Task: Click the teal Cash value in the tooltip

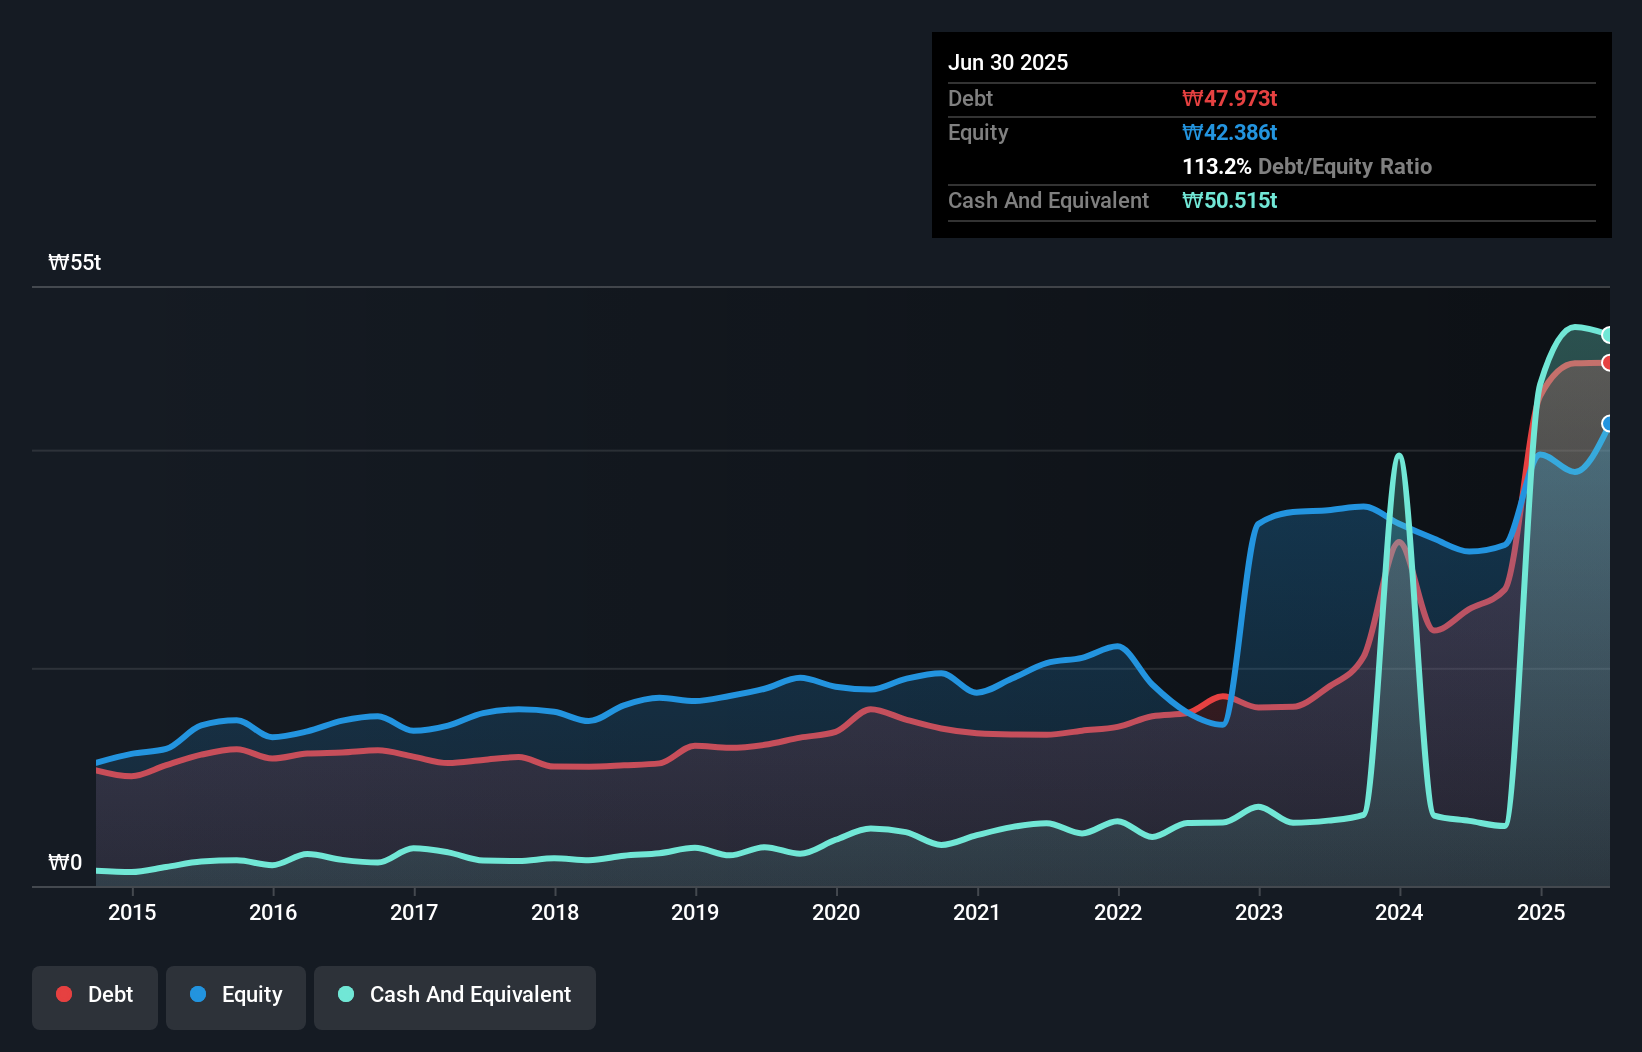Action: tap(1229, 200)
